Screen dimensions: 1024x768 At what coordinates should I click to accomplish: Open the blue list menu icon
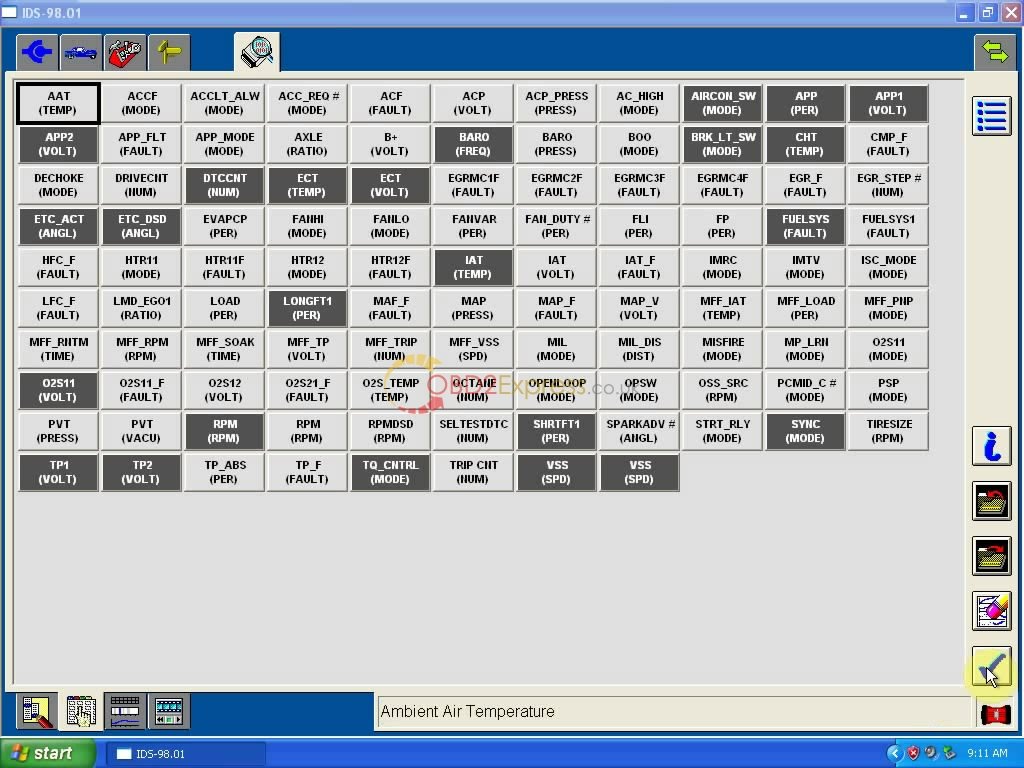click(x=991, y=116)
